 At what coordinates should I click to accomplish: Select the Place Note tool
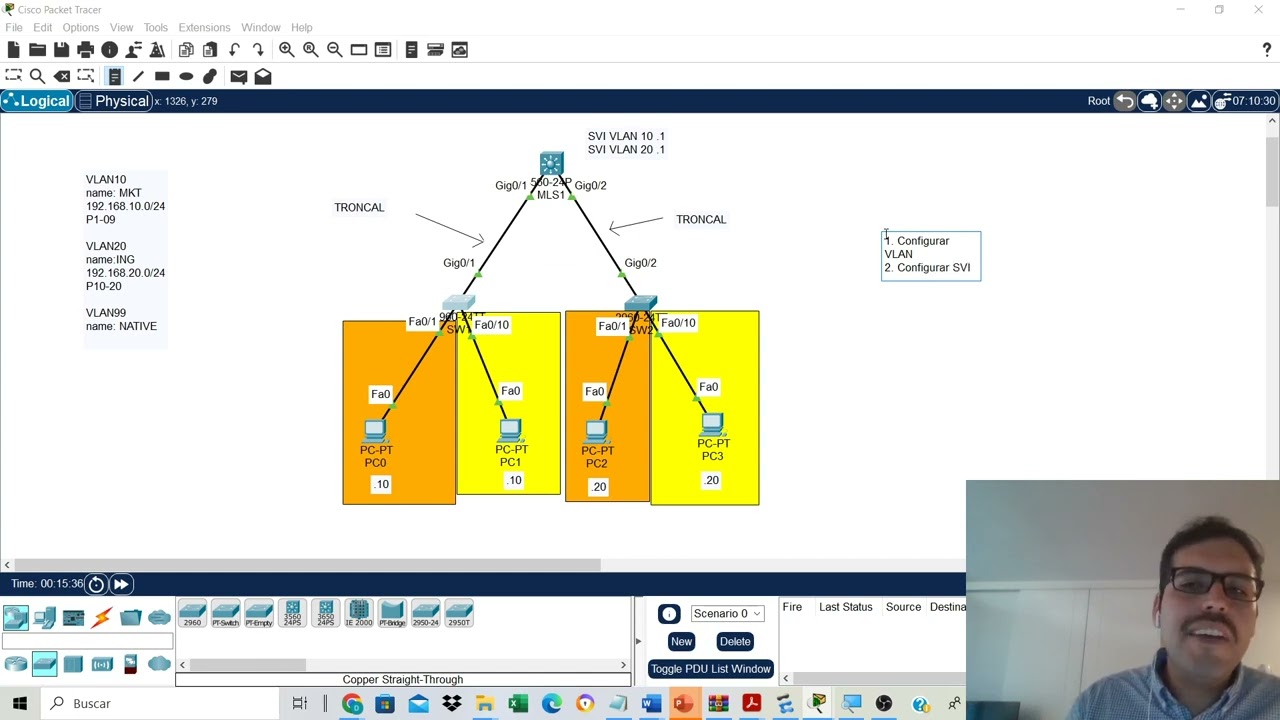pos(114,76)
